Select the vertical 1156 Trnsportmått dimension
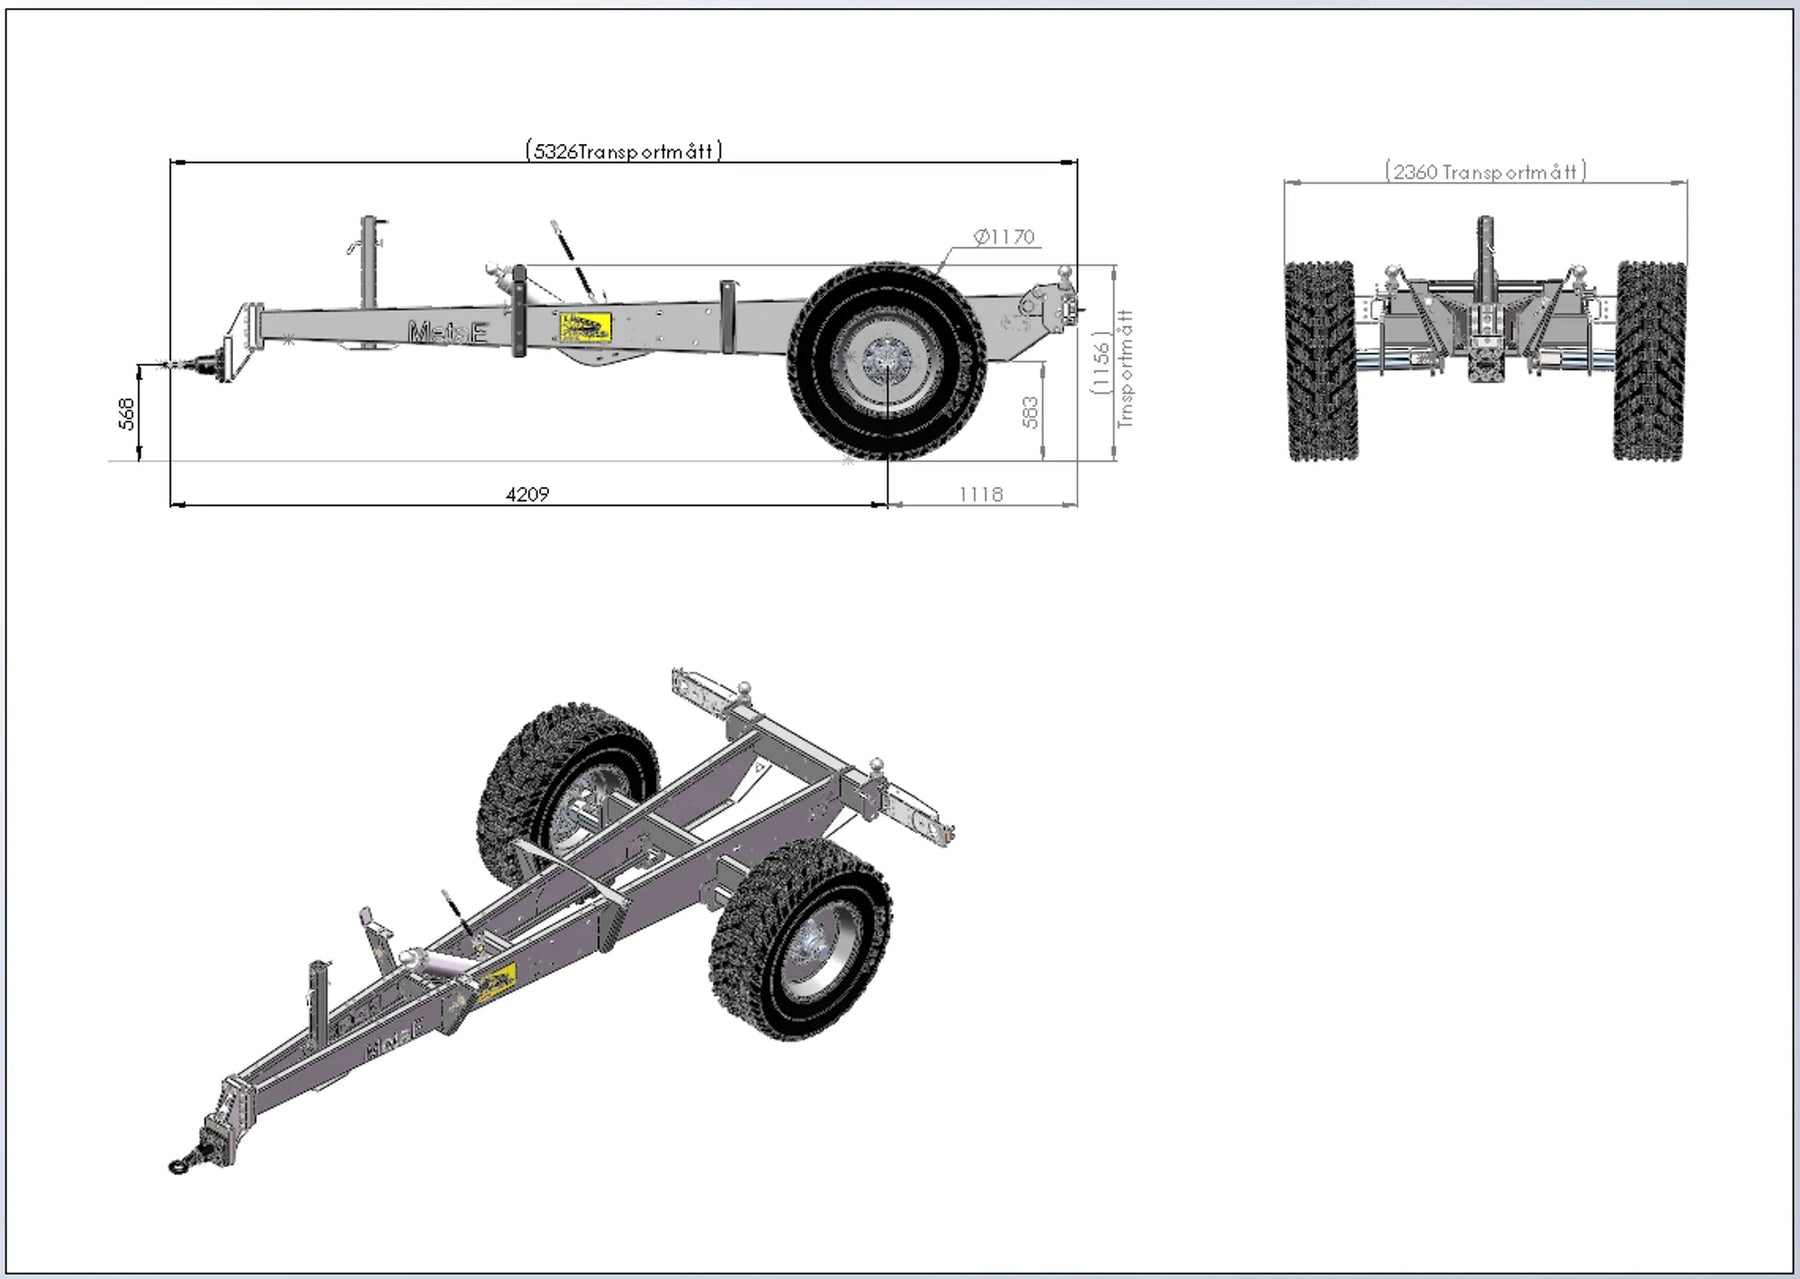 tap(1112, 368)
